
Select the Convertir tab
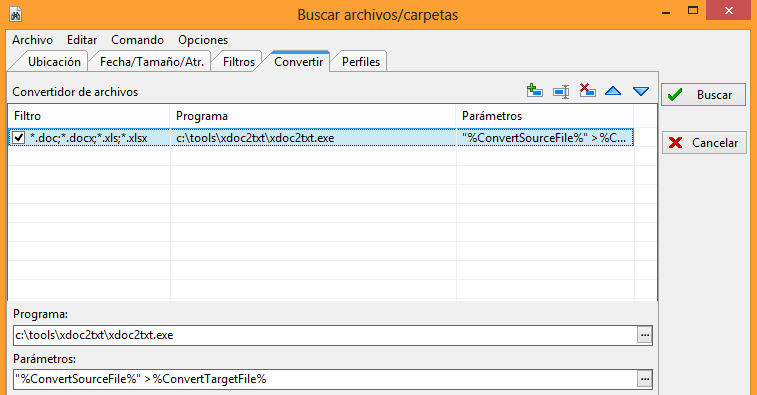(298, 61)
